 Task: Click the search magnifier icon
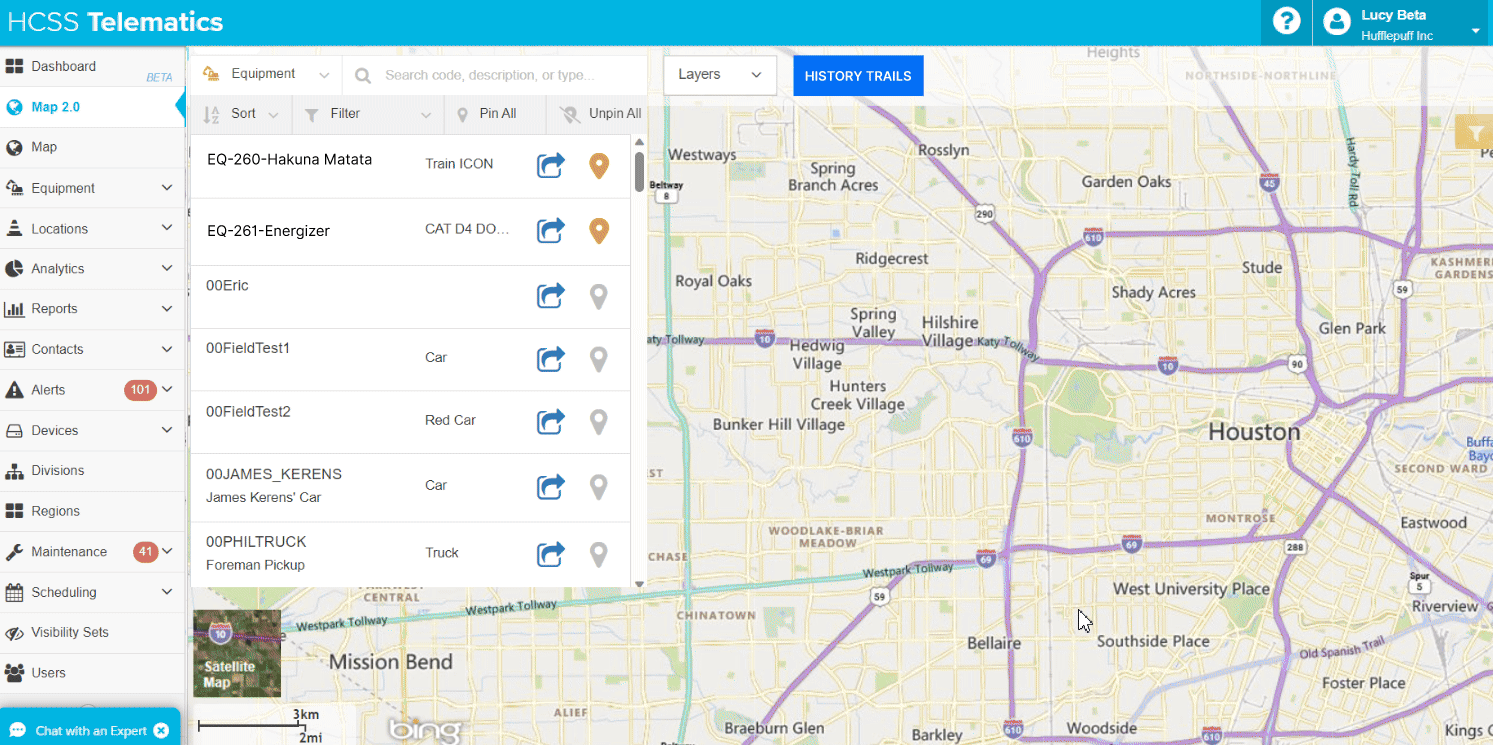tap(363, 75)
